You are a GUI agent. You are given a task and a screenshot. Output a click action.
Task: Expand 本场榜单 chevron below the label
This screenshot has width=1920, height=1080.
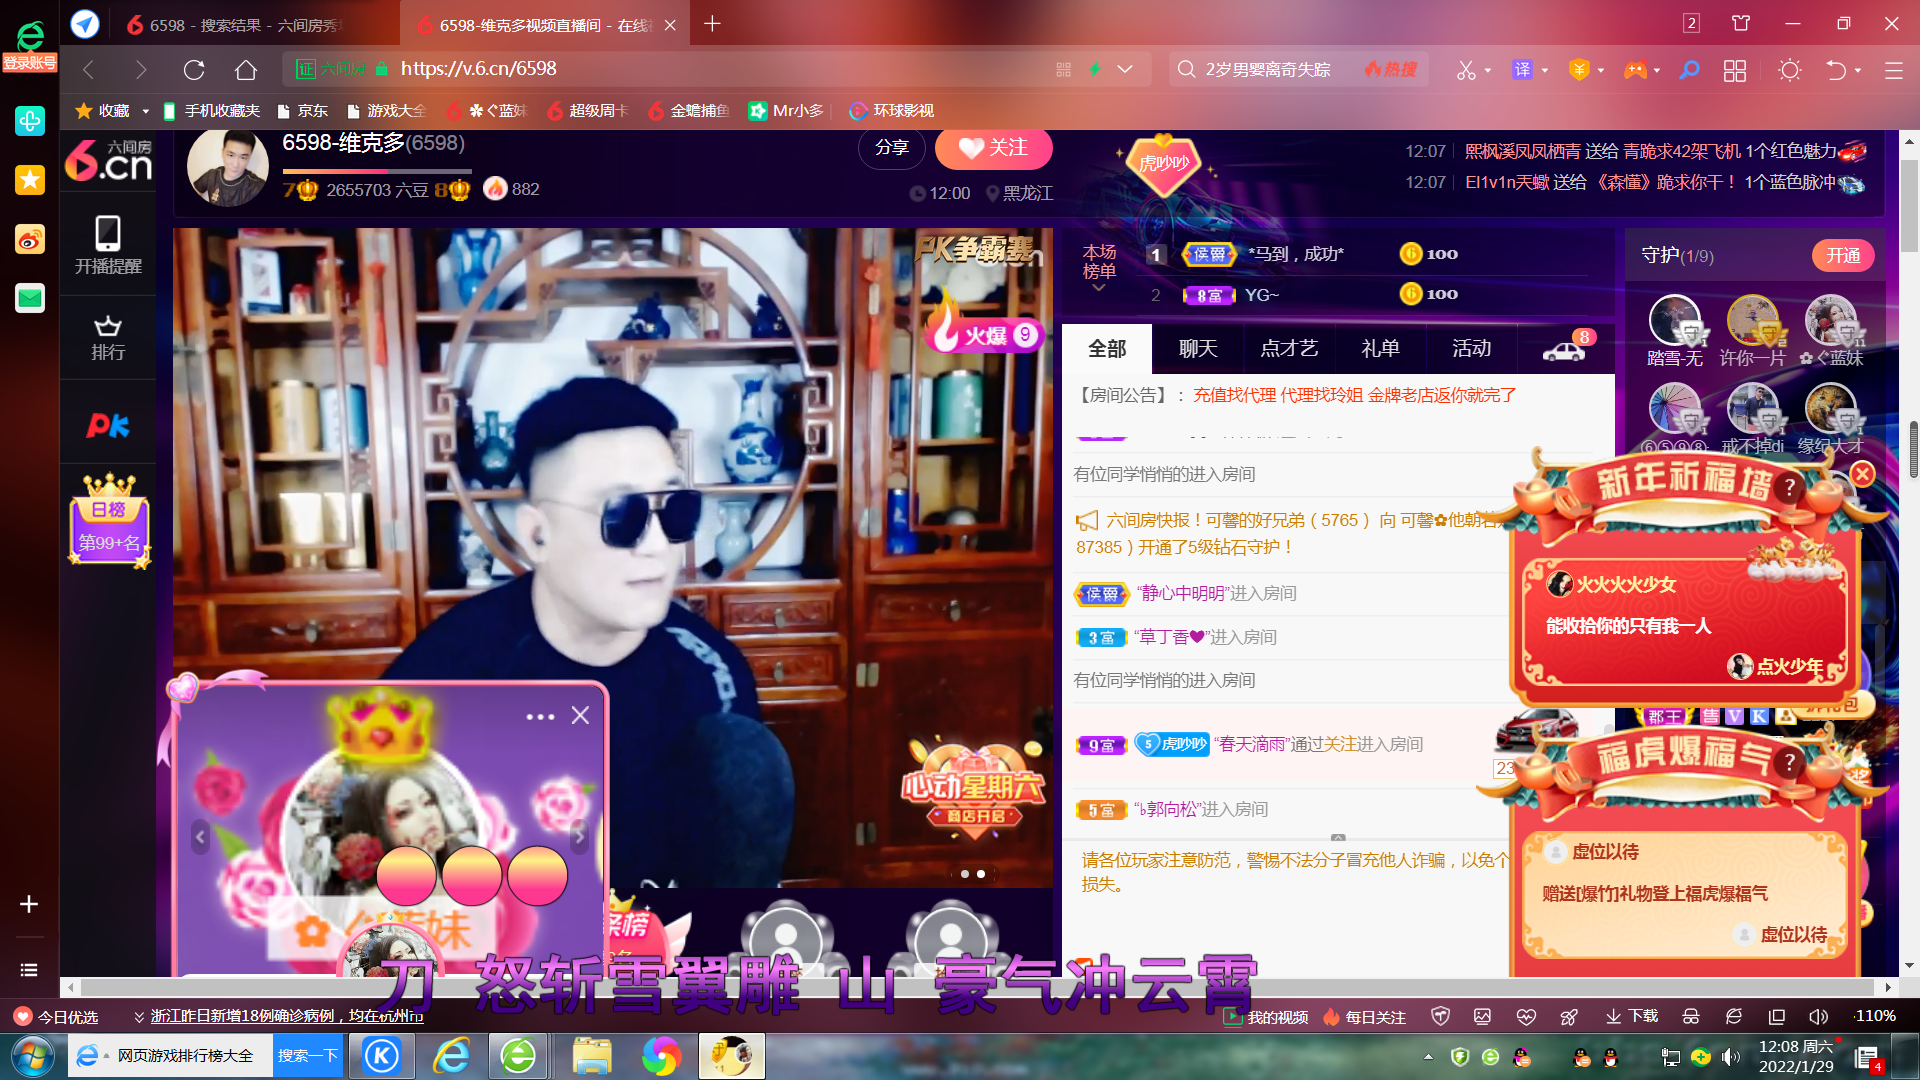point(1098,288)
